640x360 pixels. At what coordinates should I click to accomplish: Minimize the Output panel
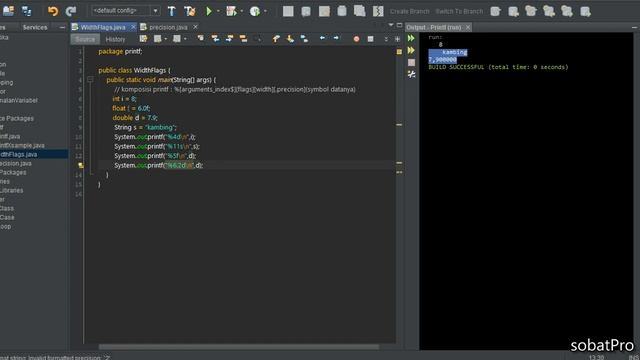coord(634,27)
